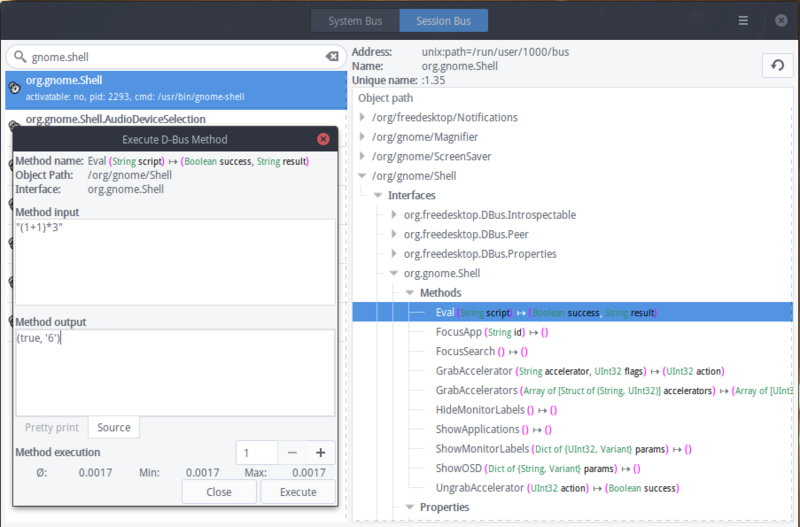800x527 pixels.
Task: Decrease method execution count
Action: point(292,453)
